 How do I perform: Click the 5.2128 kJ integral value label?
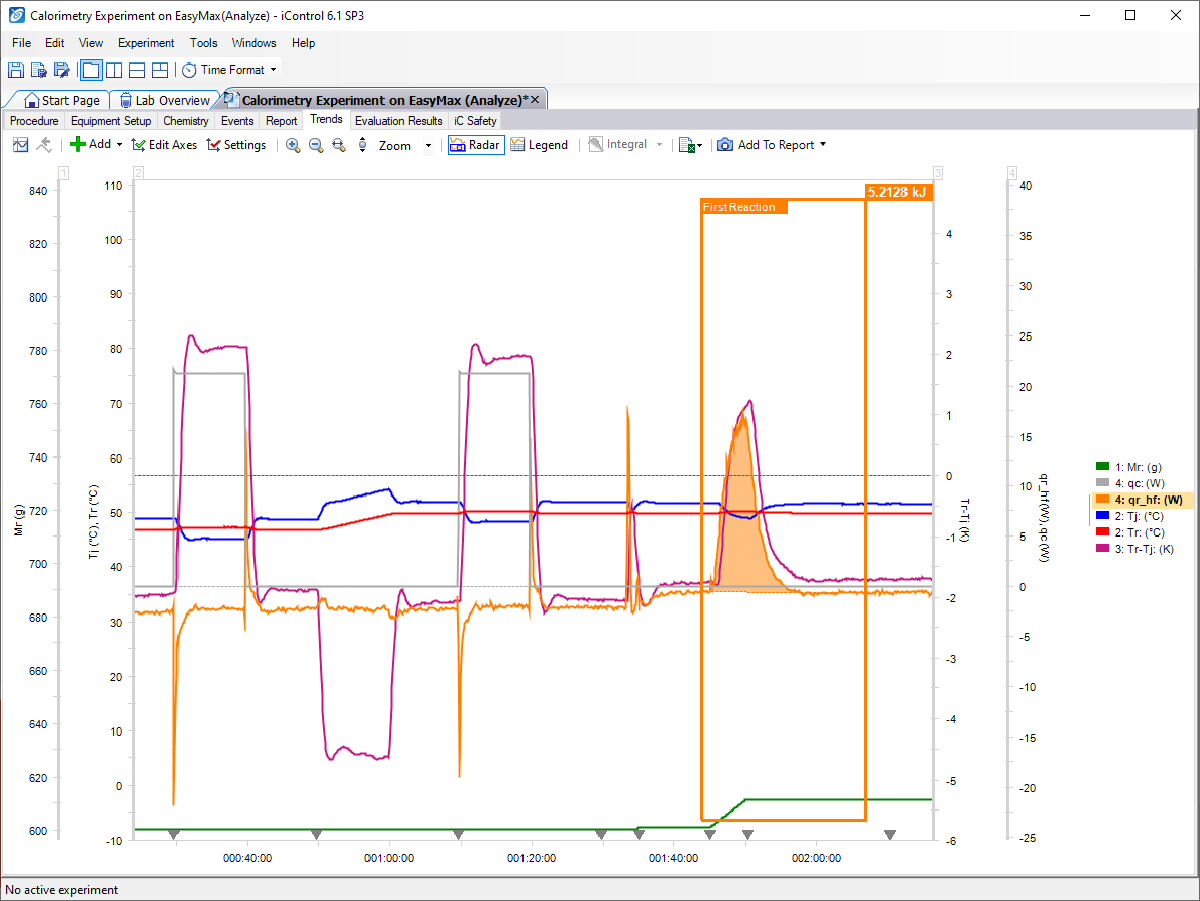(899, 193)
